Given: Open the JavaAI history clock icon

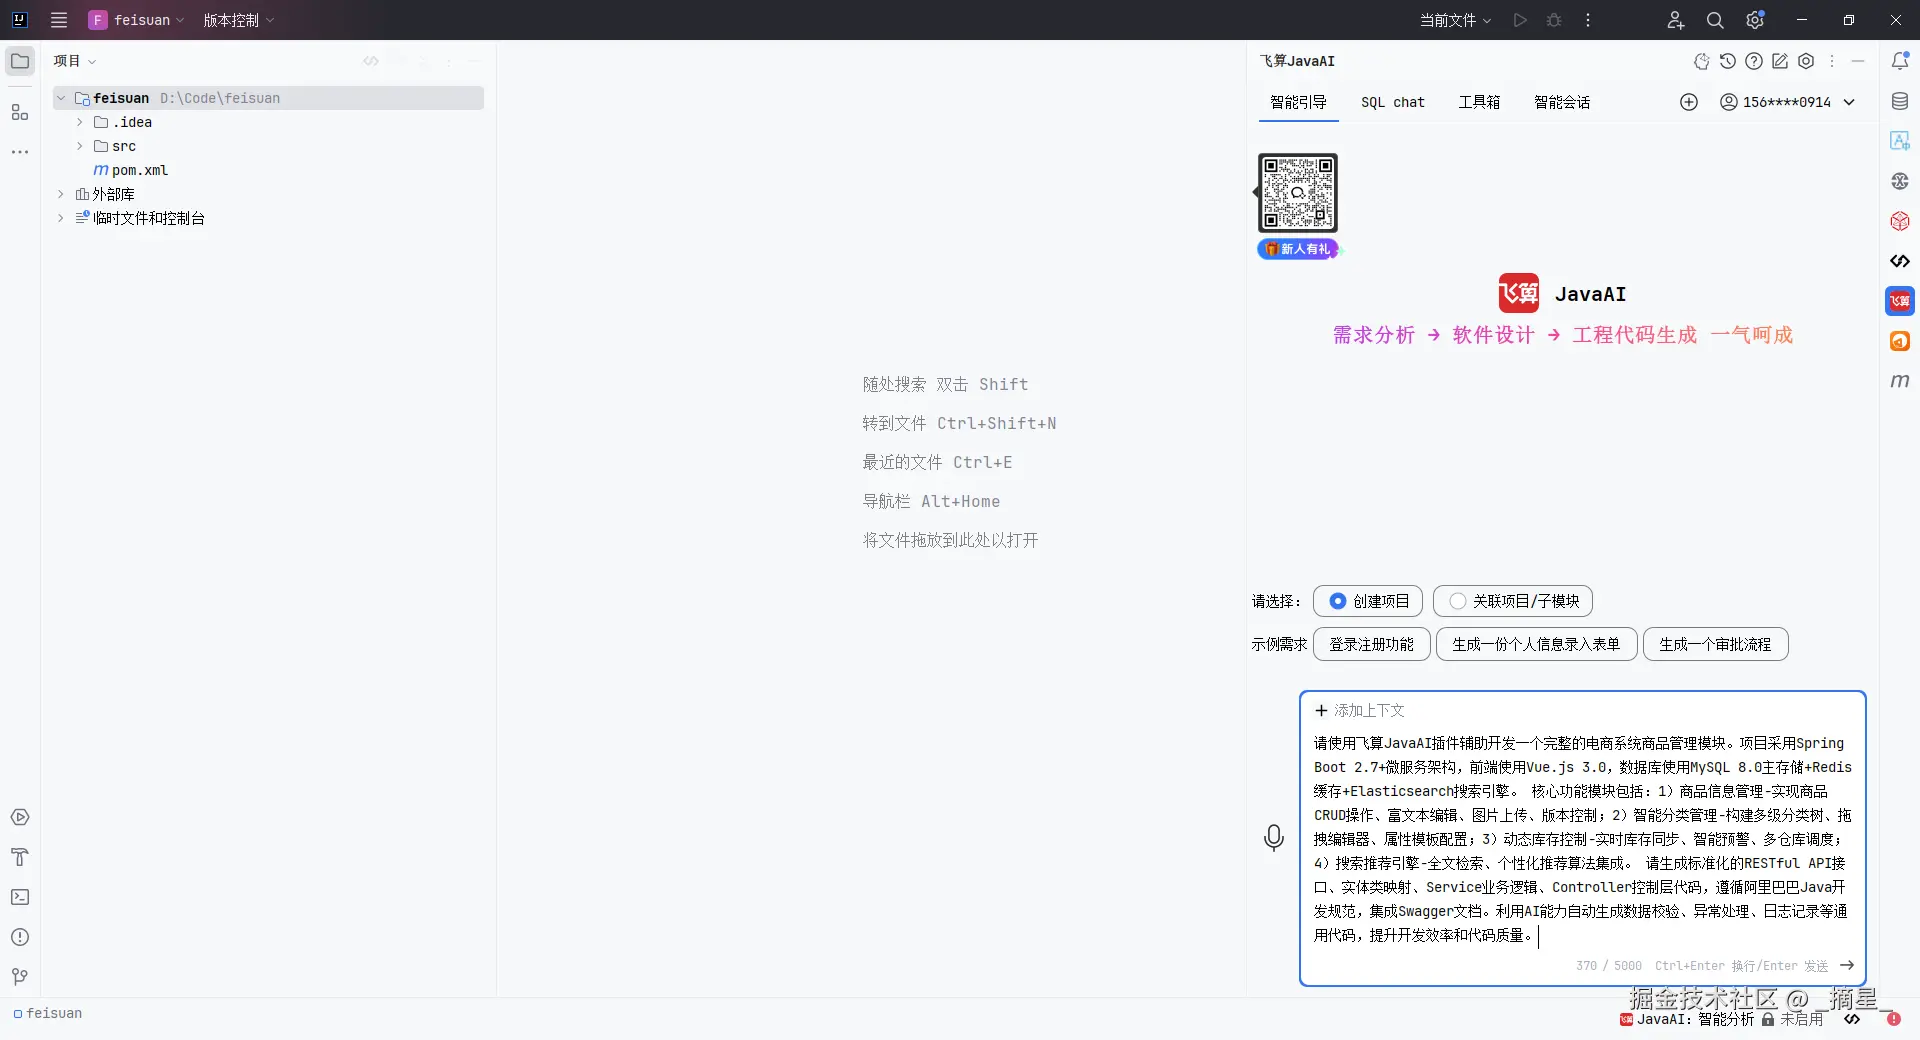Looking at the screenshot, I should pyautogui.click(x=1728, y=61).
